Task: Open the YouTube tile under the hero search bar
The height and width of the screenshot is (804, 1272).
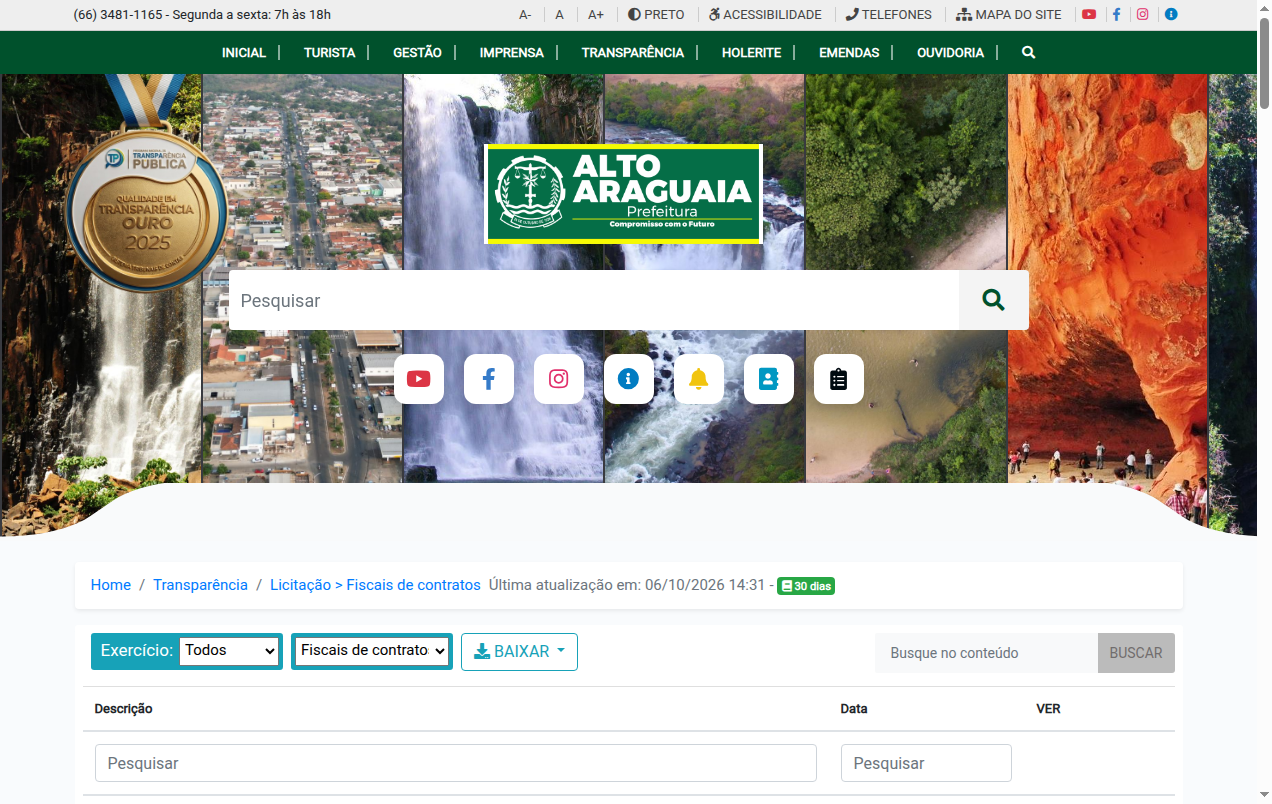Action: click(419, 379)
